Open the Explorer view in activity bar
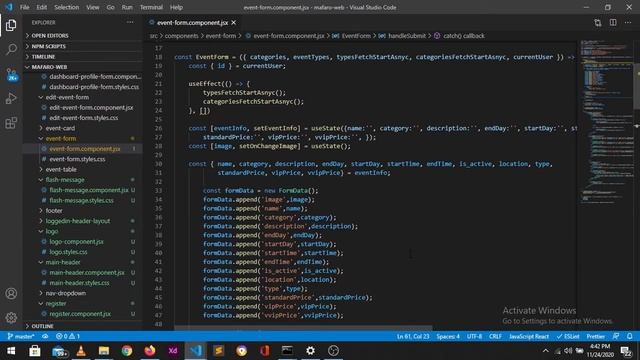This screenshot has width=640, height=360. 11,25
